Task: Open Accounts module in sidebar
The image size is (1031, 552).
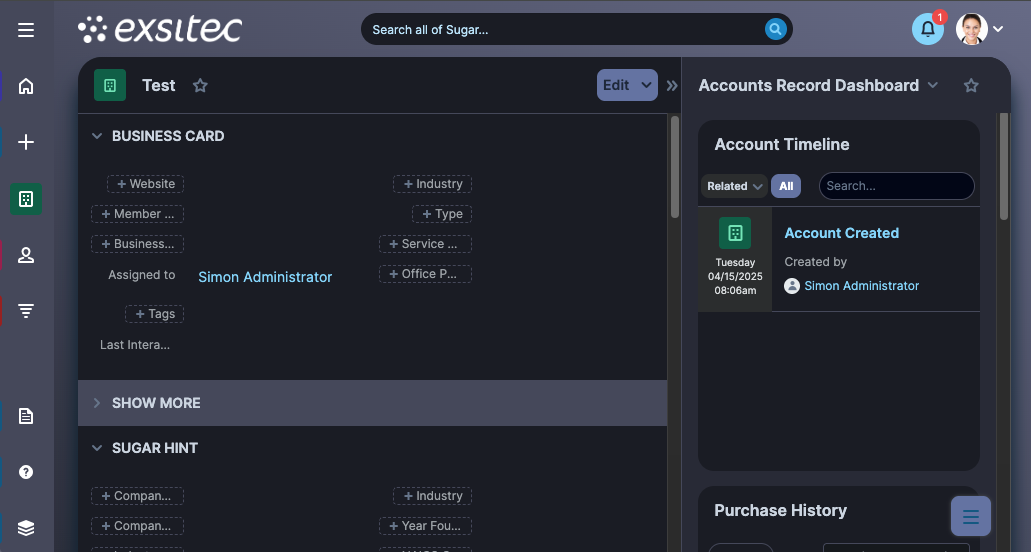Action: pos(26,199)
